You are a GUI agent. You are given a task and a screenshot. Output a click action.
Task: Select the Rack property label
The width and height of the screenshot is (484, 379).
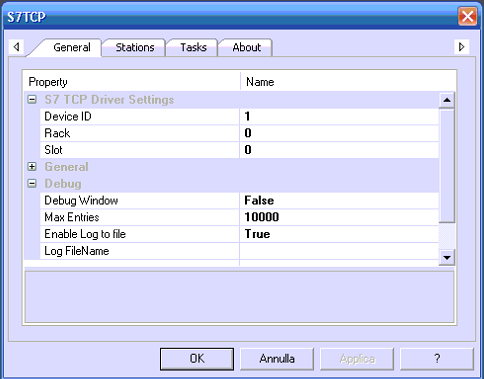[57, 133]
